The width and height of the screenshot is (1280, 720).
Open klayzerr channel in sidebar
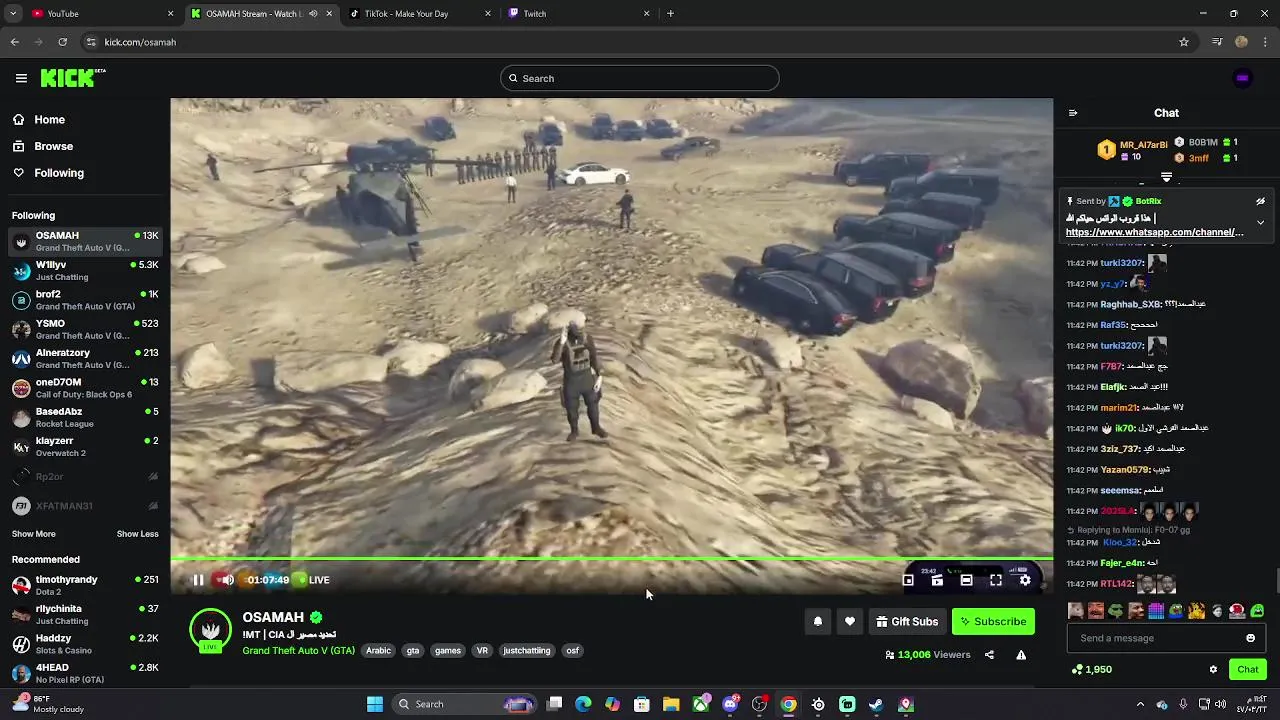85,446
